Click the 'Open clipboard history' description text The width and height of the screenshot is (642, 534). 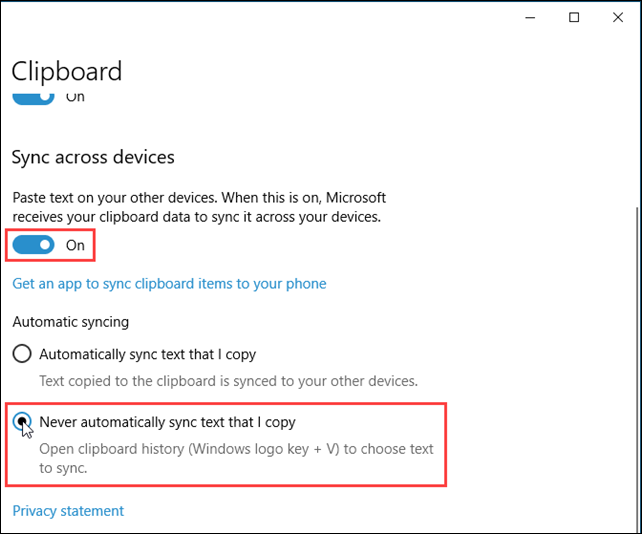pyautogui.click(x=236, y=458)
